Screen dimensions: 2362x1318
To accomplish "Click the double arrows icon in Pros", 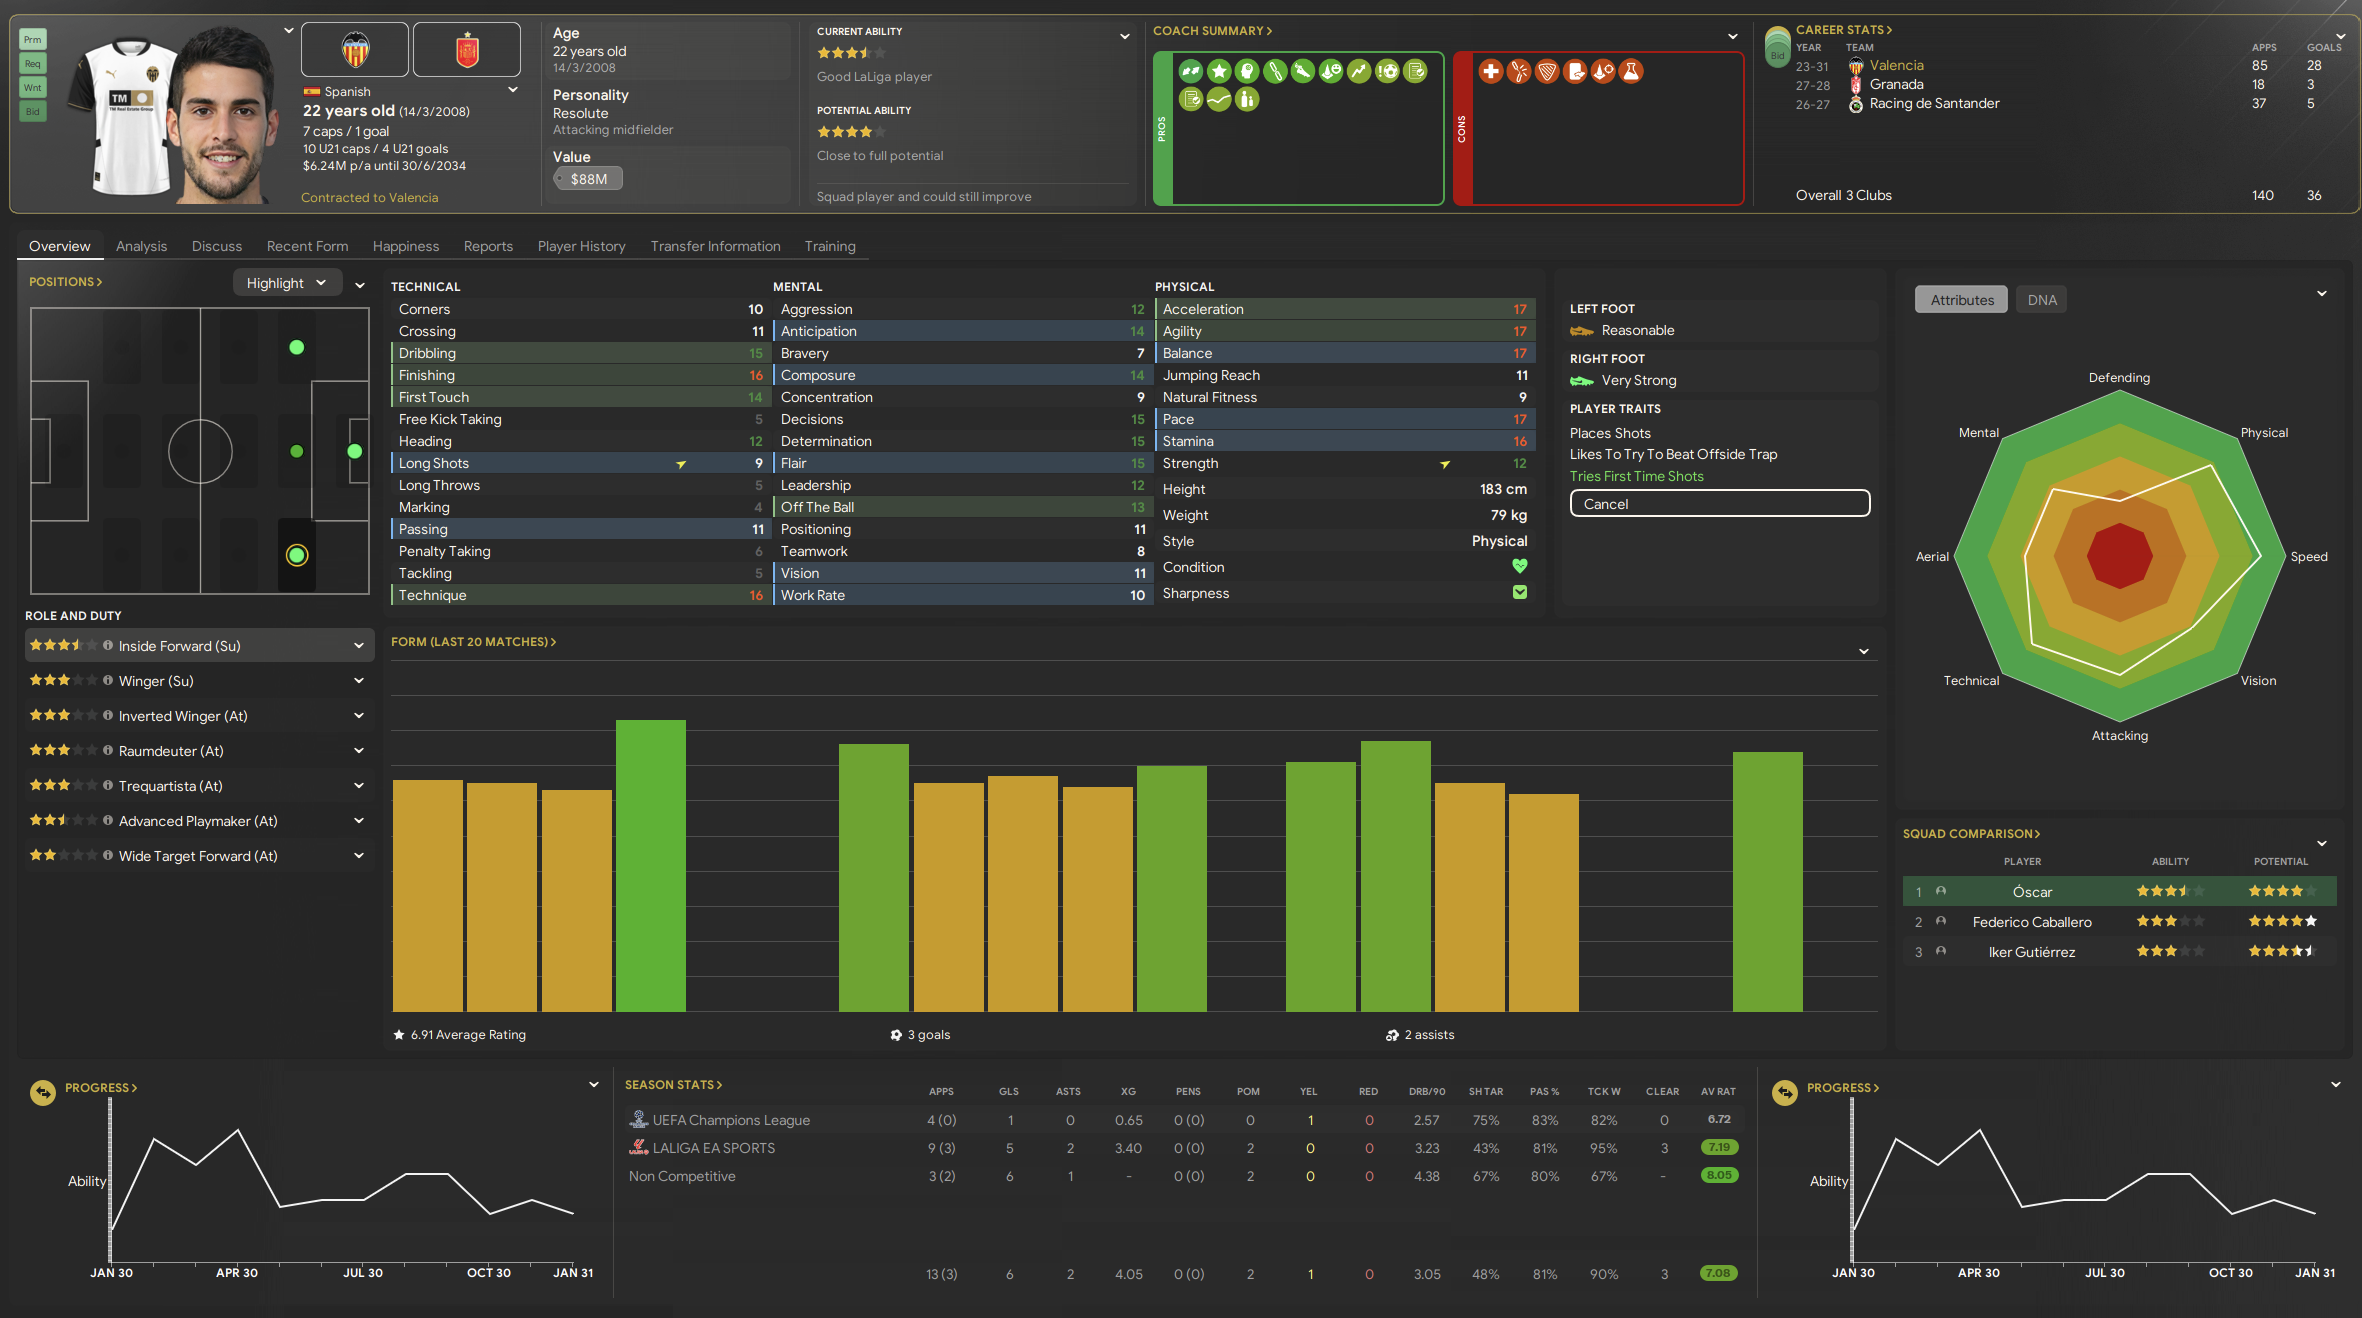I will click(1191, 71).
